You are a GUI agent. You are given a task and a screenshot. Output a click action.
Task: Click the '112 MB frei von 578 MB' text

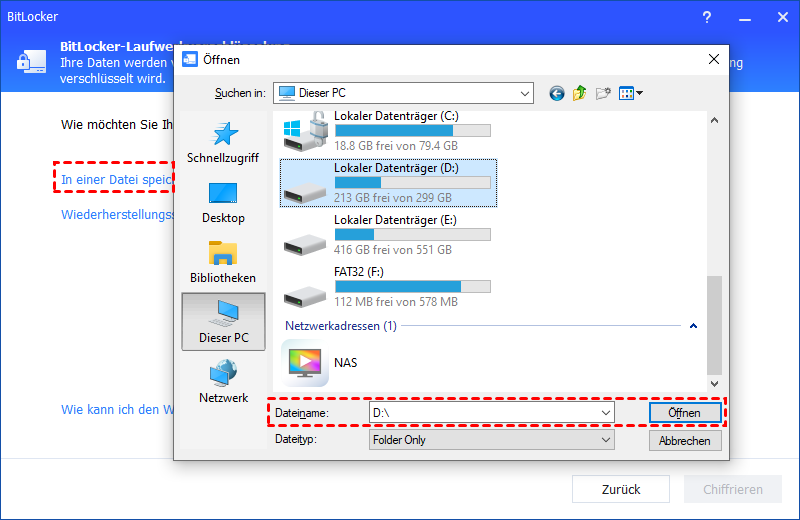pyautogui.click(x=396, y=302)
